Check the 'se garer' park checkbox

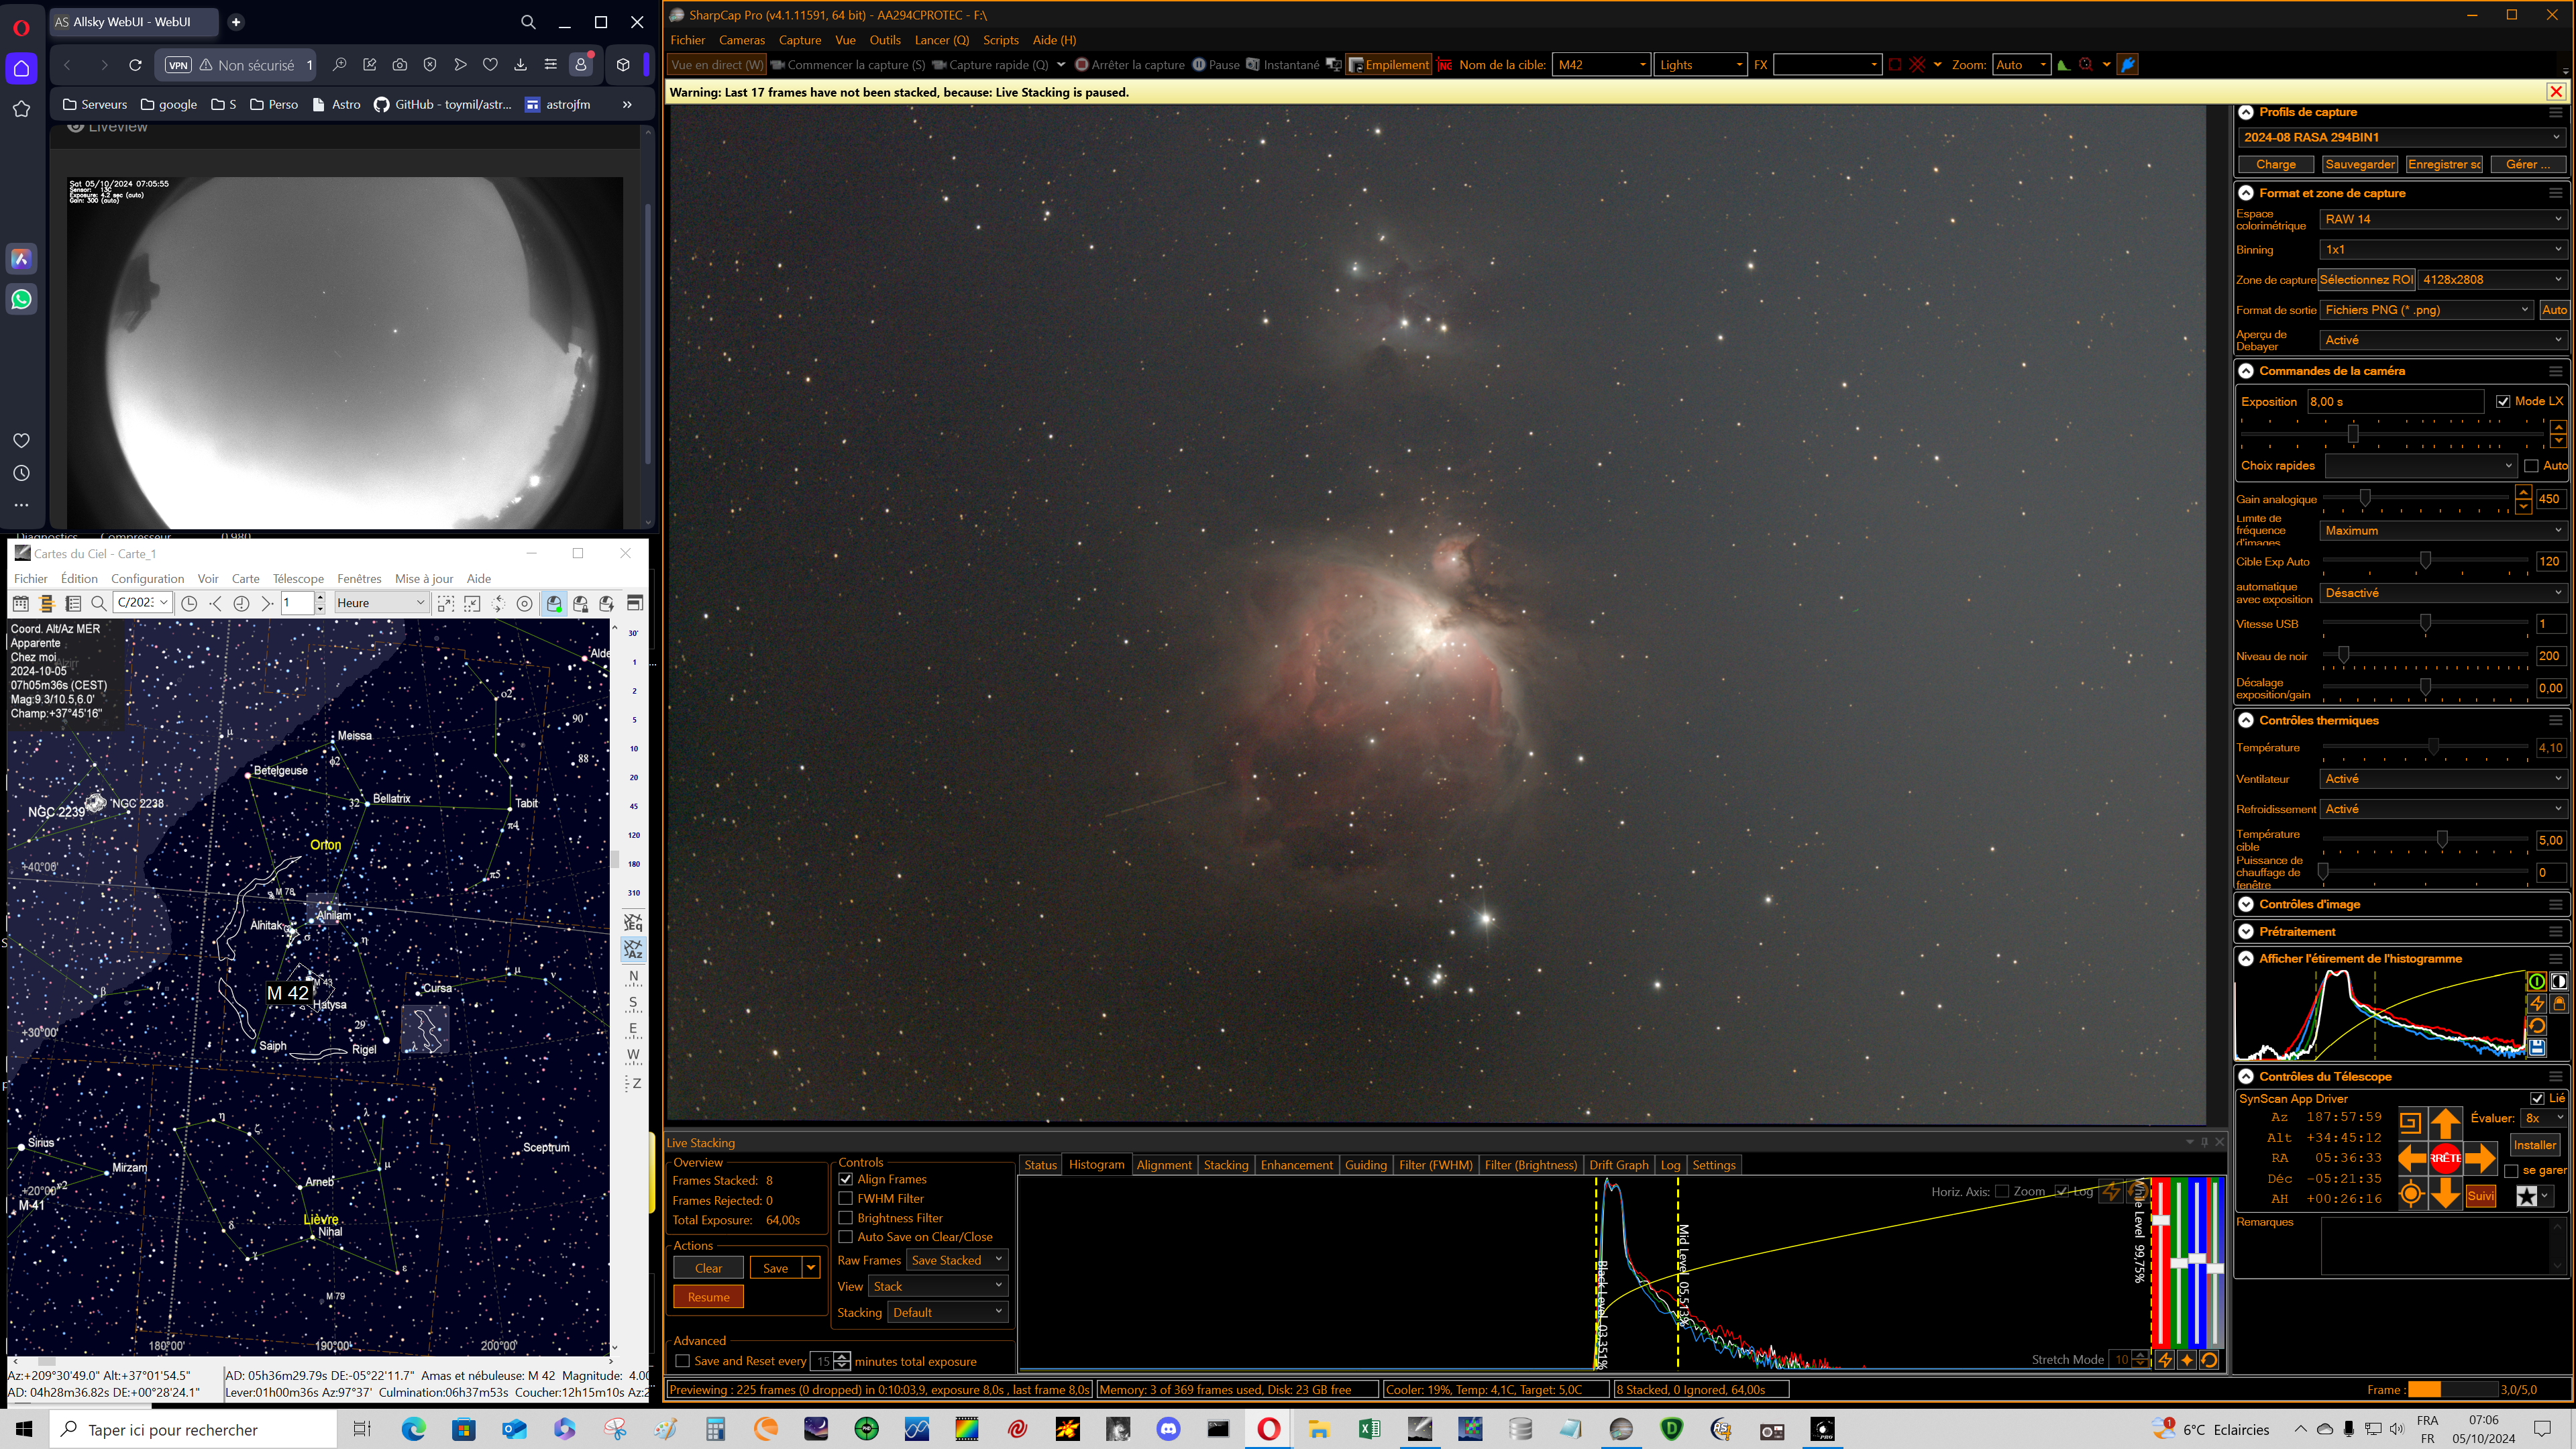pos(2511,1170)
